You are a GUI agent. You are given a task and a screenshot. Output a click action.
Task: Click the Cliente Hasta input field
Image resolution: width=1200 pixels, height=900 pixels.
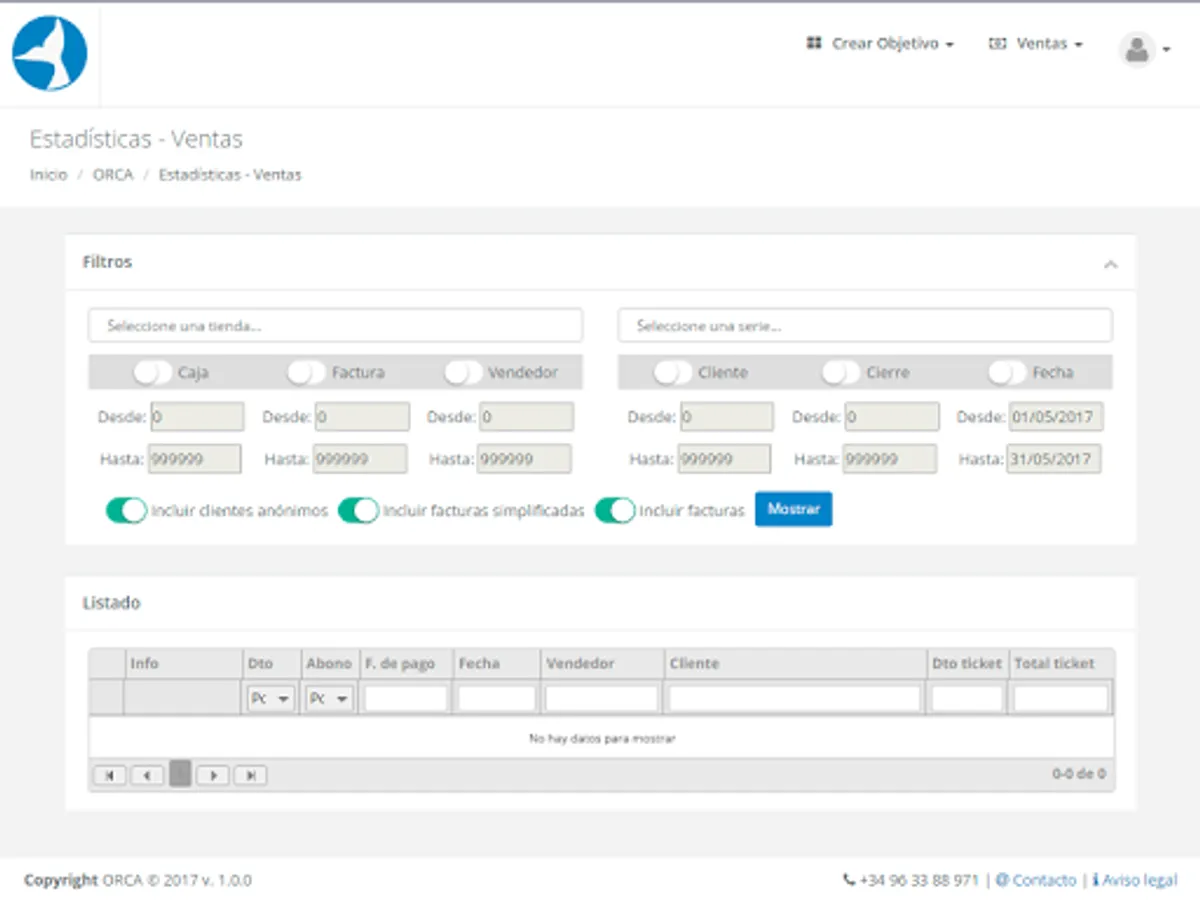724,459
